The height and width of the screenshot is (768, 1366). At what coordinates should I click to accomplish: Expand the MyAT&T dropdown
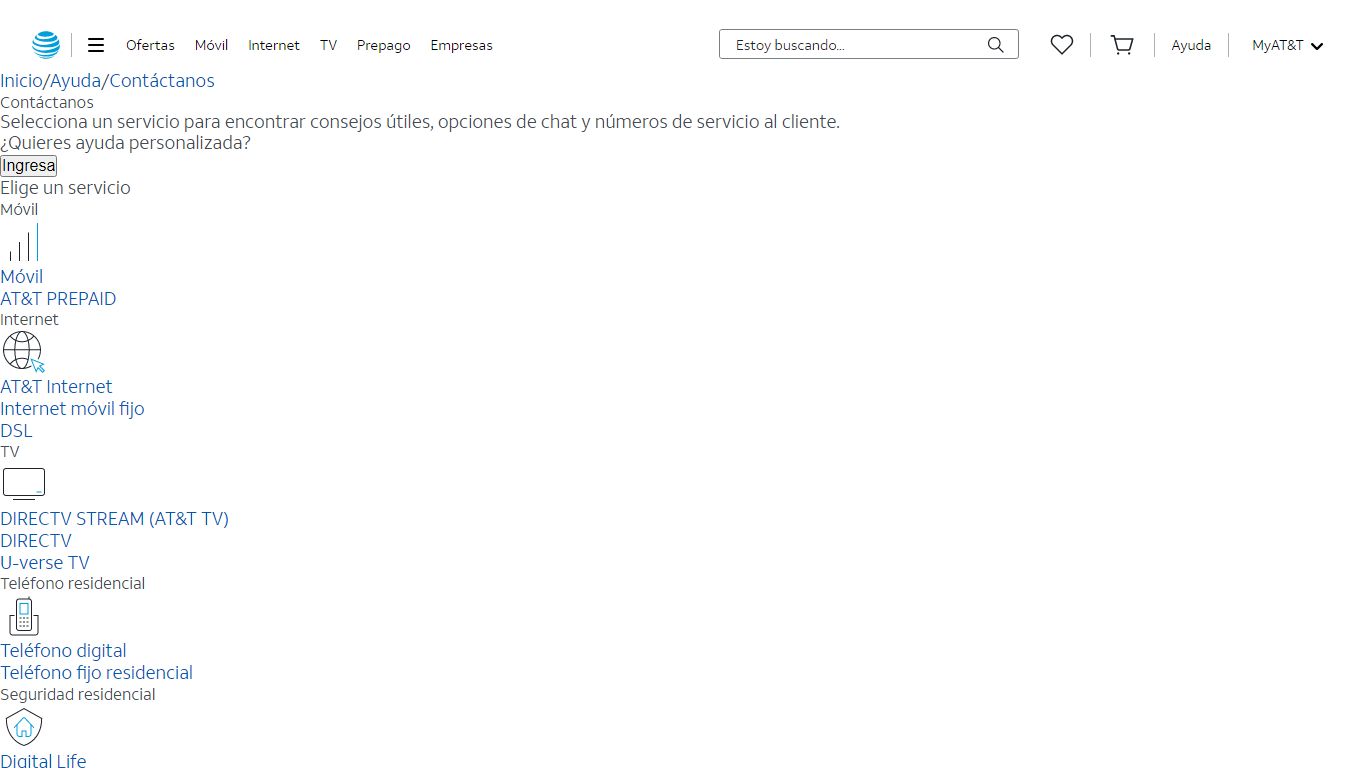click(1288, 45)
